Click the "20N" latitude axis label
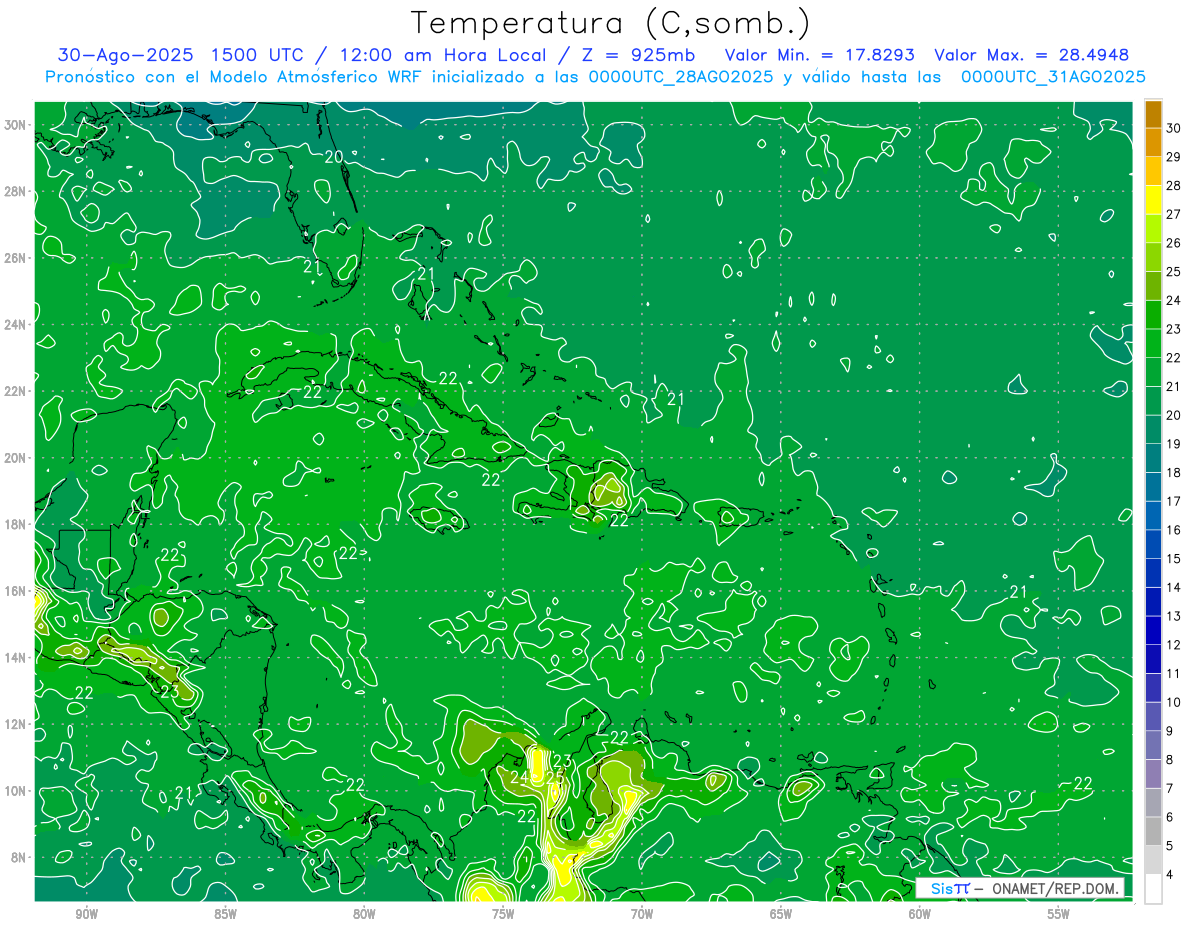 click(17, 458)
